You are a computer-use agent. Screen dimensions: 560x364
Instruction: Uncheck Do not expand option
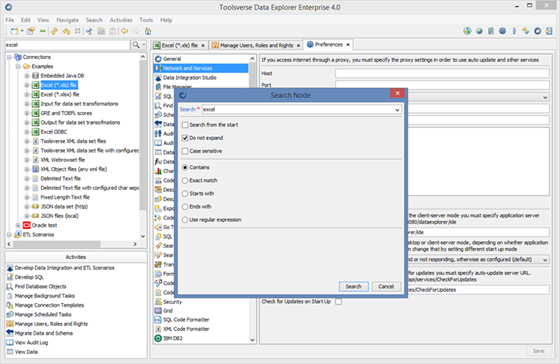[x=185, y=138]
